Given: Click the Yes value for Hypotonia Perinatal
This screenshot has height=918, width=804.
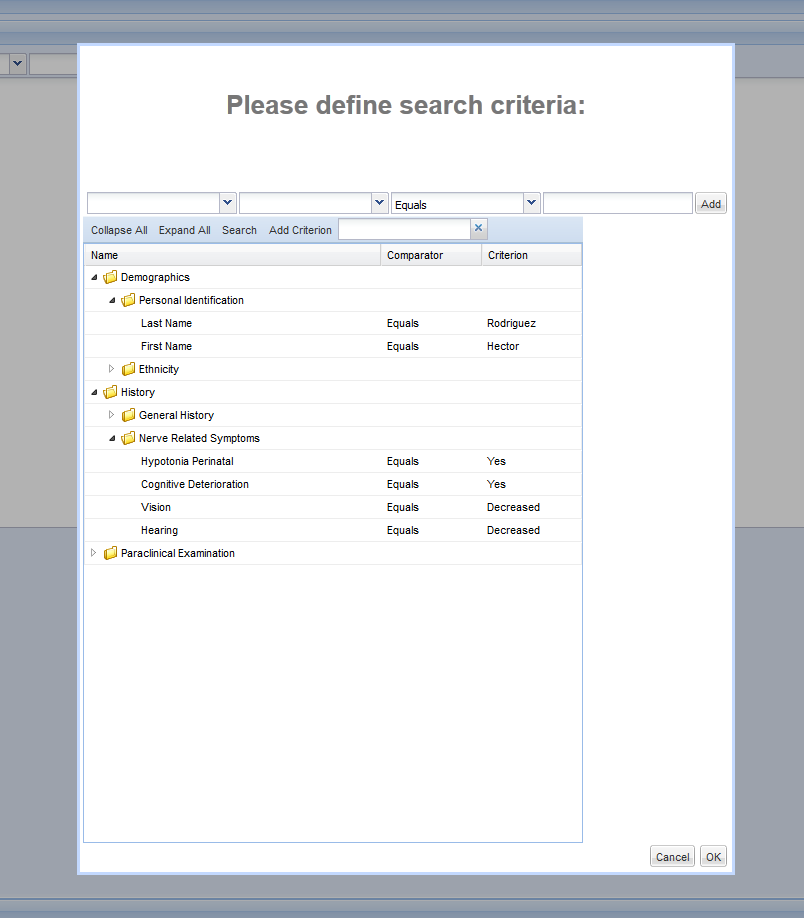Looking at the screenshot, I should [496, 461].
